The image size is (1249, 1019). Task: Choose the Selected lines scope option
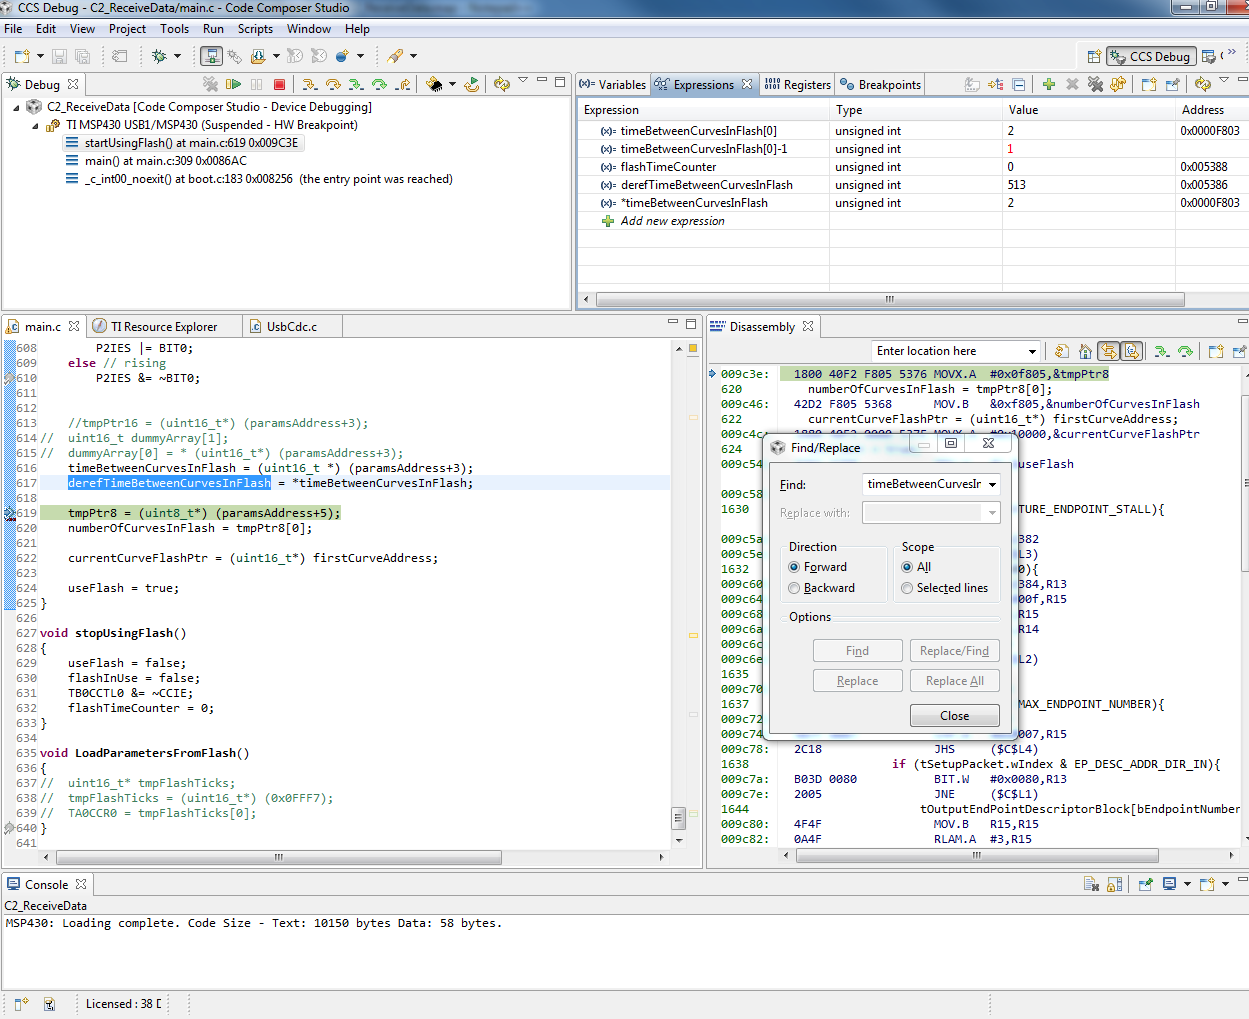pyautogui.click(x=907, y=588)
